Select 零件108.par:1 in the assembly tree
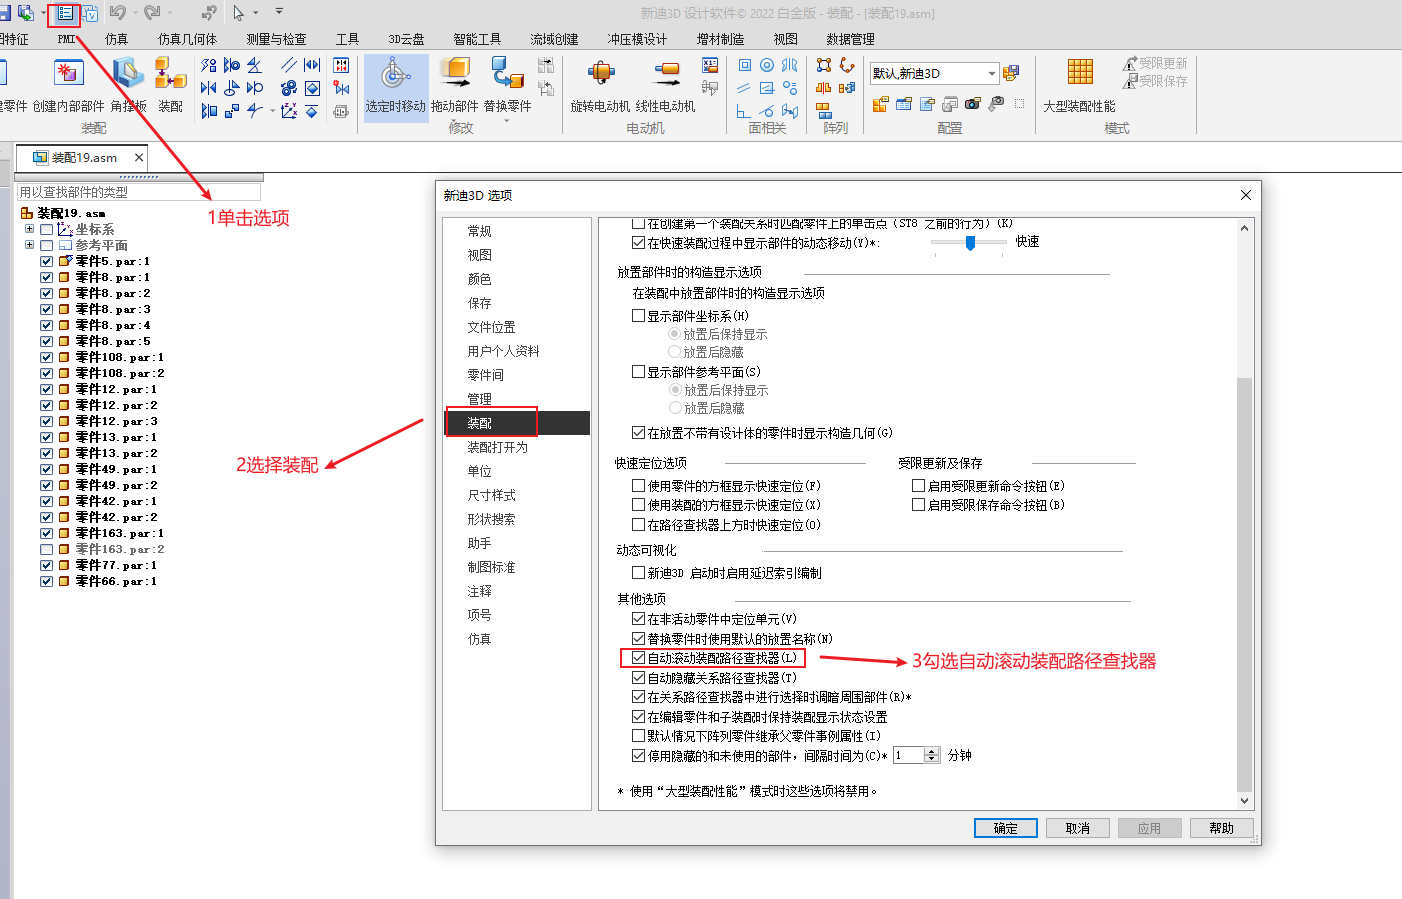 tap(119, 357)
